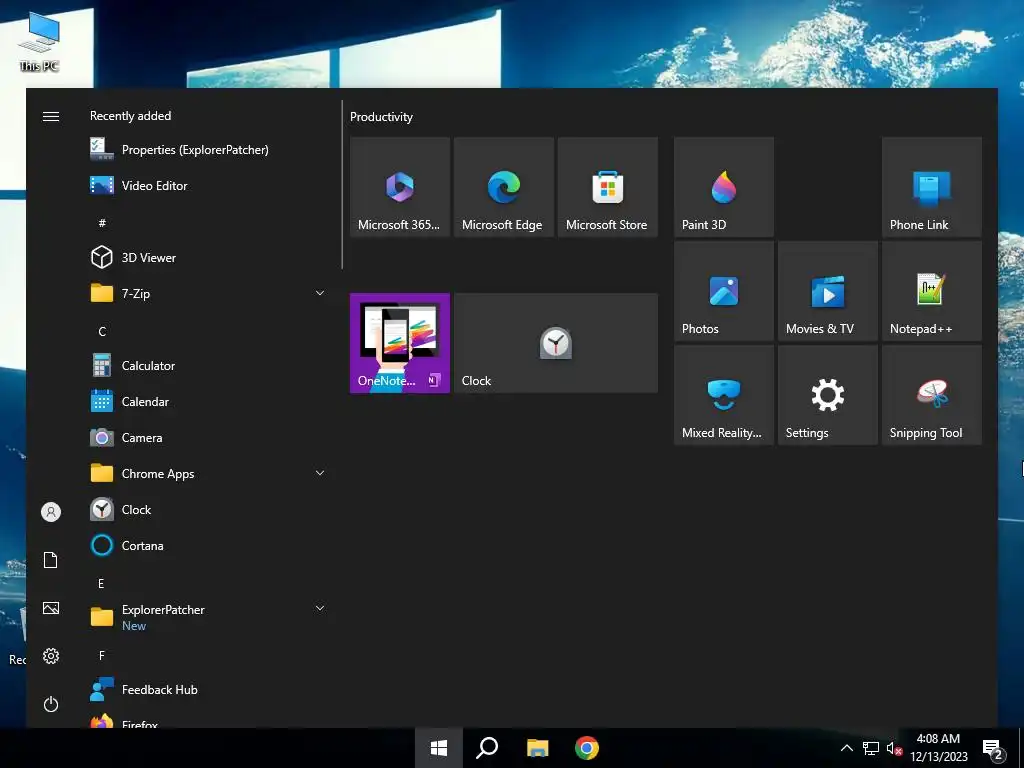Open the Microsoft Store tile
Viewport: 1024px width, 768px height.
point(607,187)
